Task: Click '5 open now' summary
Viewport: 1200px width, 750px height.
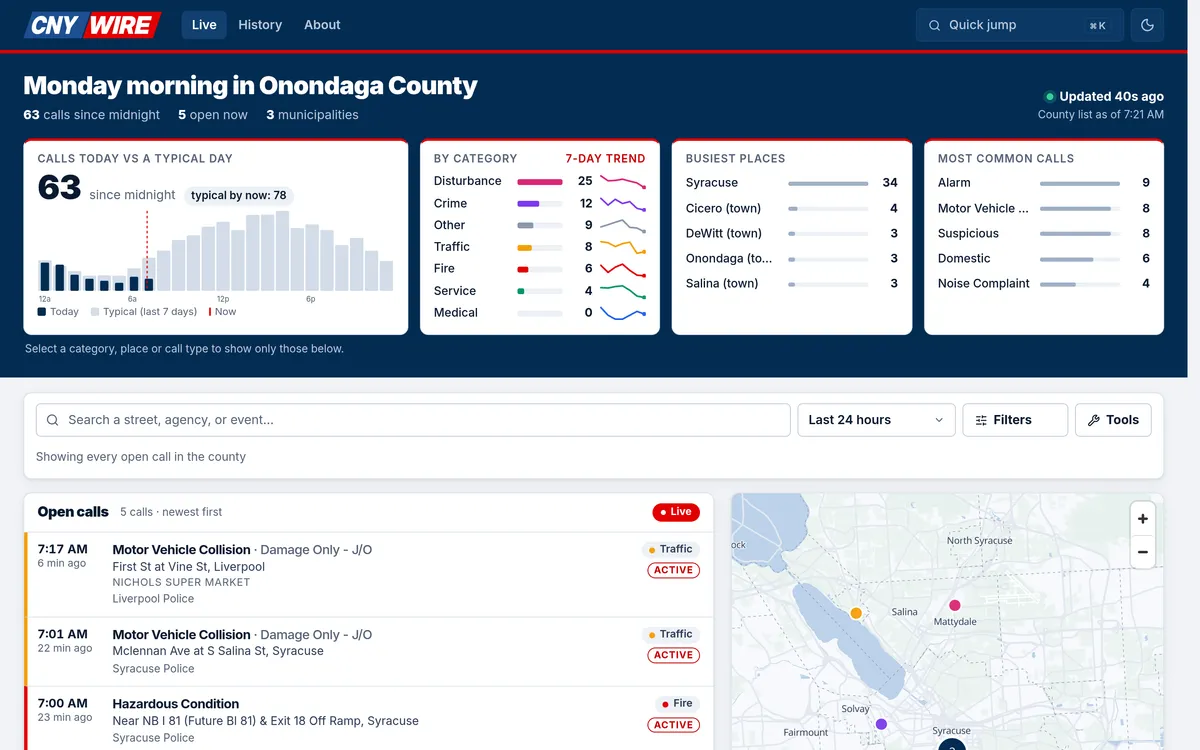Action: [213, 115]
